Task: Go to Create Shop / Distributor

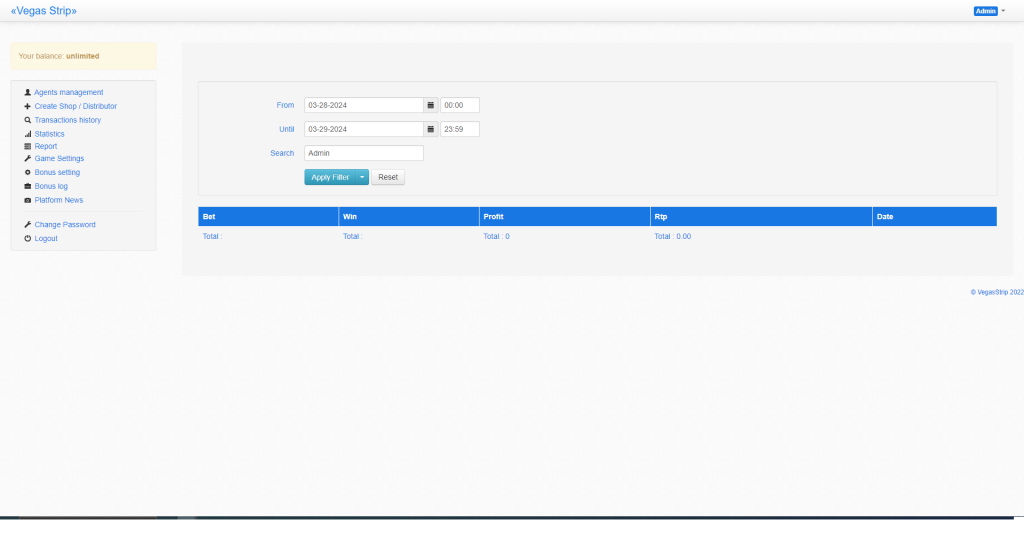Action: (x=76, y=106)
